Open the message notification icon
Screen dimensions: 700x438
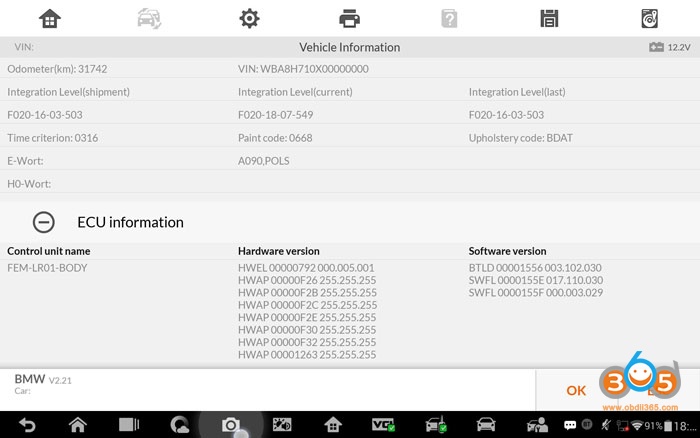pos(570,425)
